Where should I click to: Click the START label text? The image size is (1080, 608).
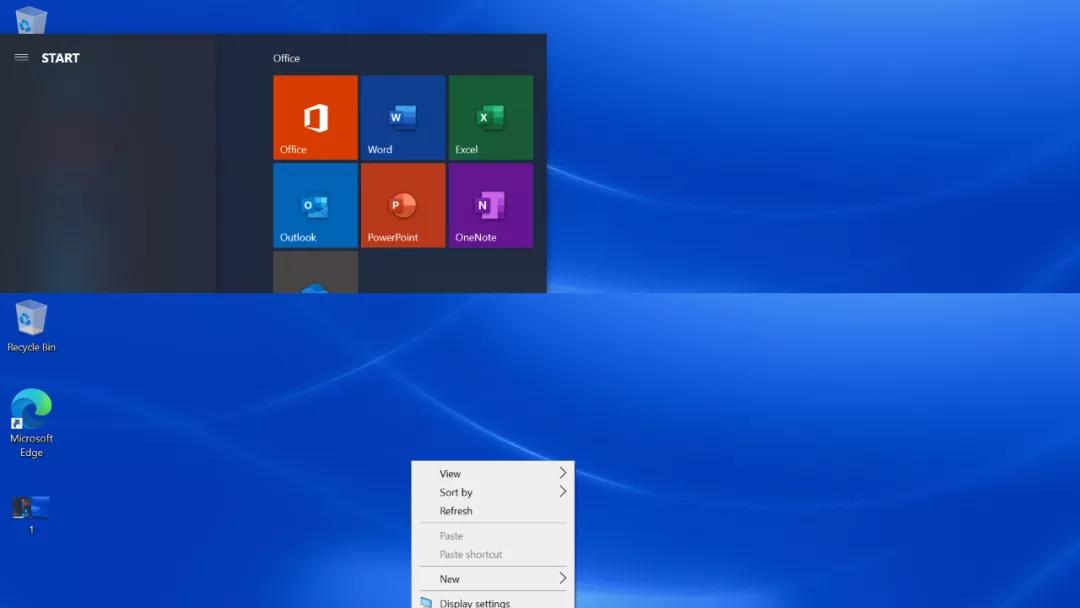[x=59, y=57]
